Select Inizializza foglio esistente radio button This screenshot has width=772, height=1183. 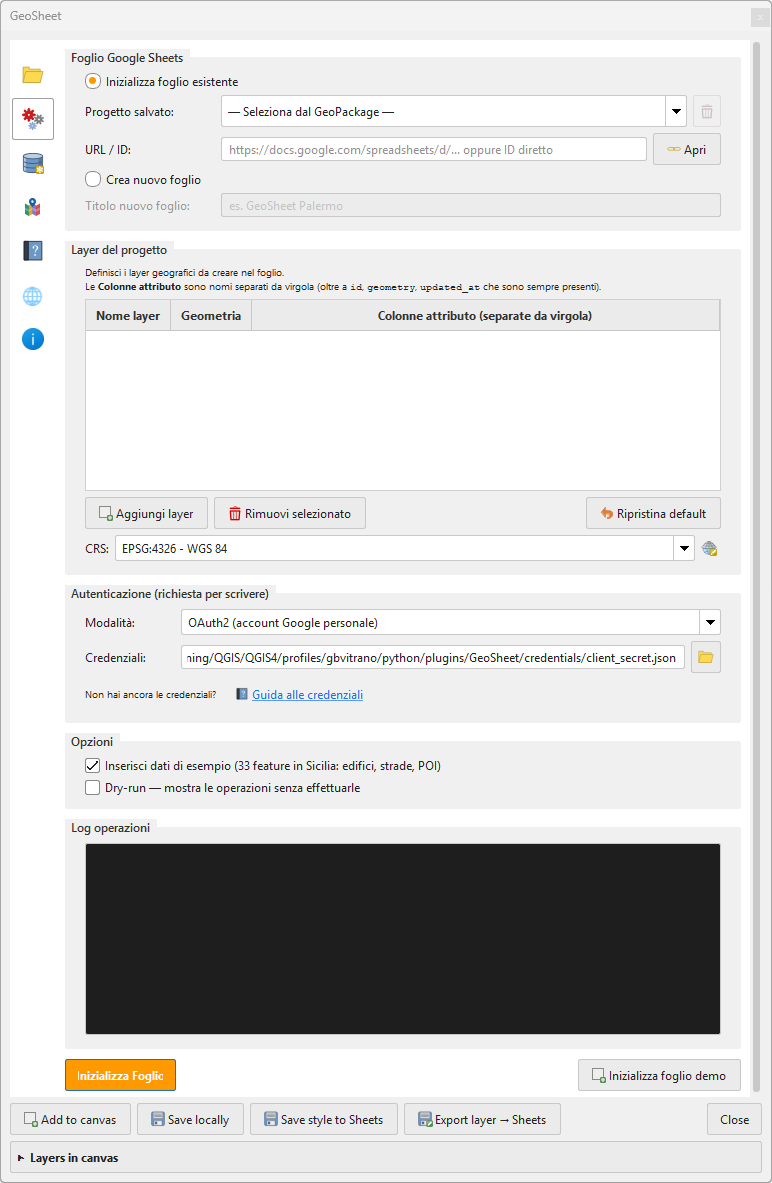(x=93, y=81)
